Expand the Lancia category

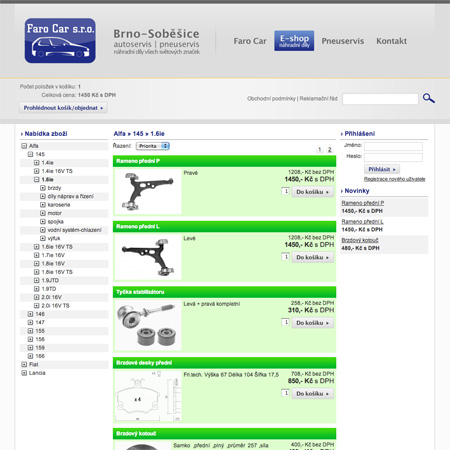(x=24, y=373)
